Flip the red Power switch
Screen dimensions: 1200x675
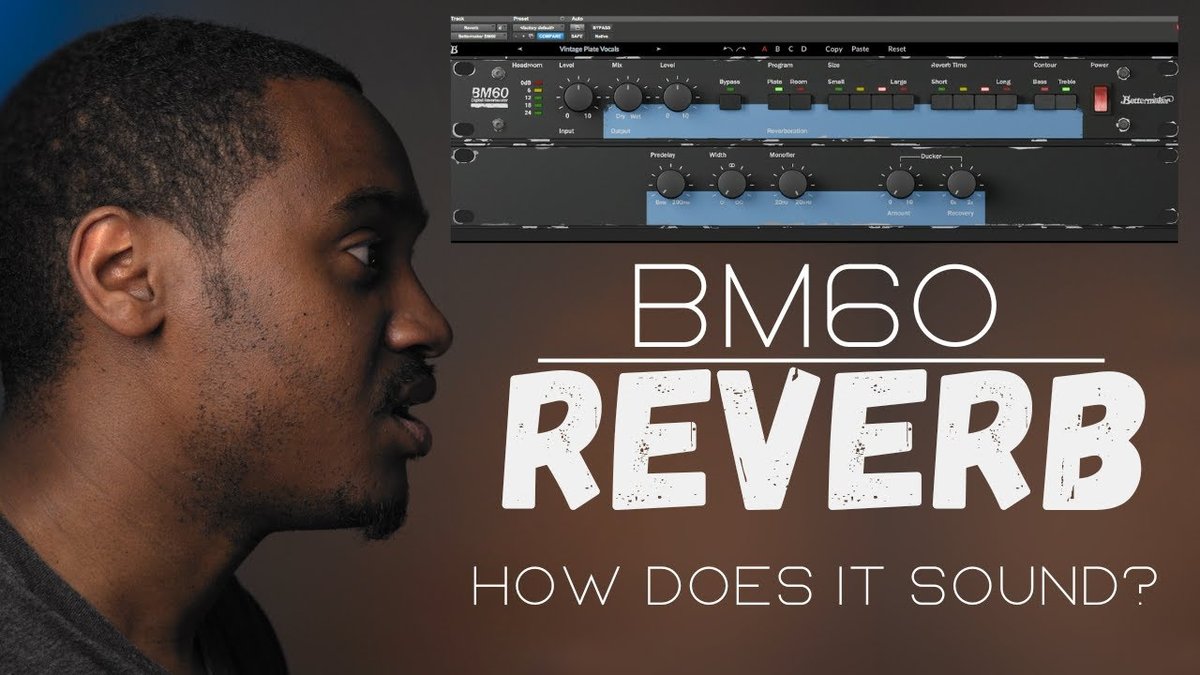click(1101, 99)
